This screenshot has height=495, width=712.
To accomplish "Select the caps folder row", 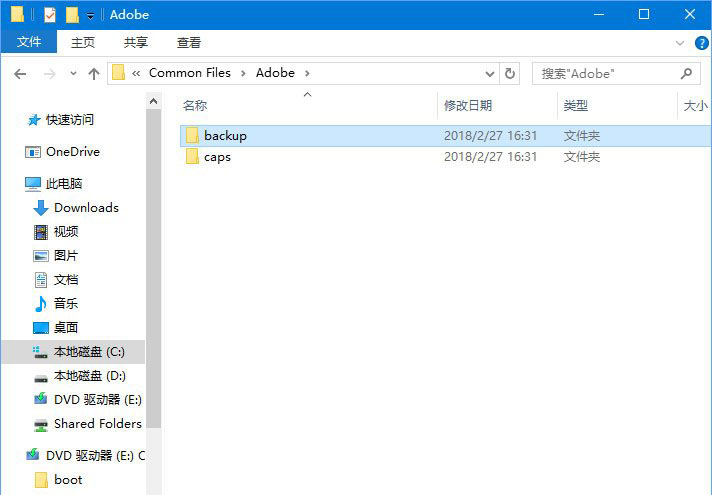I will (x=445, y=157).
